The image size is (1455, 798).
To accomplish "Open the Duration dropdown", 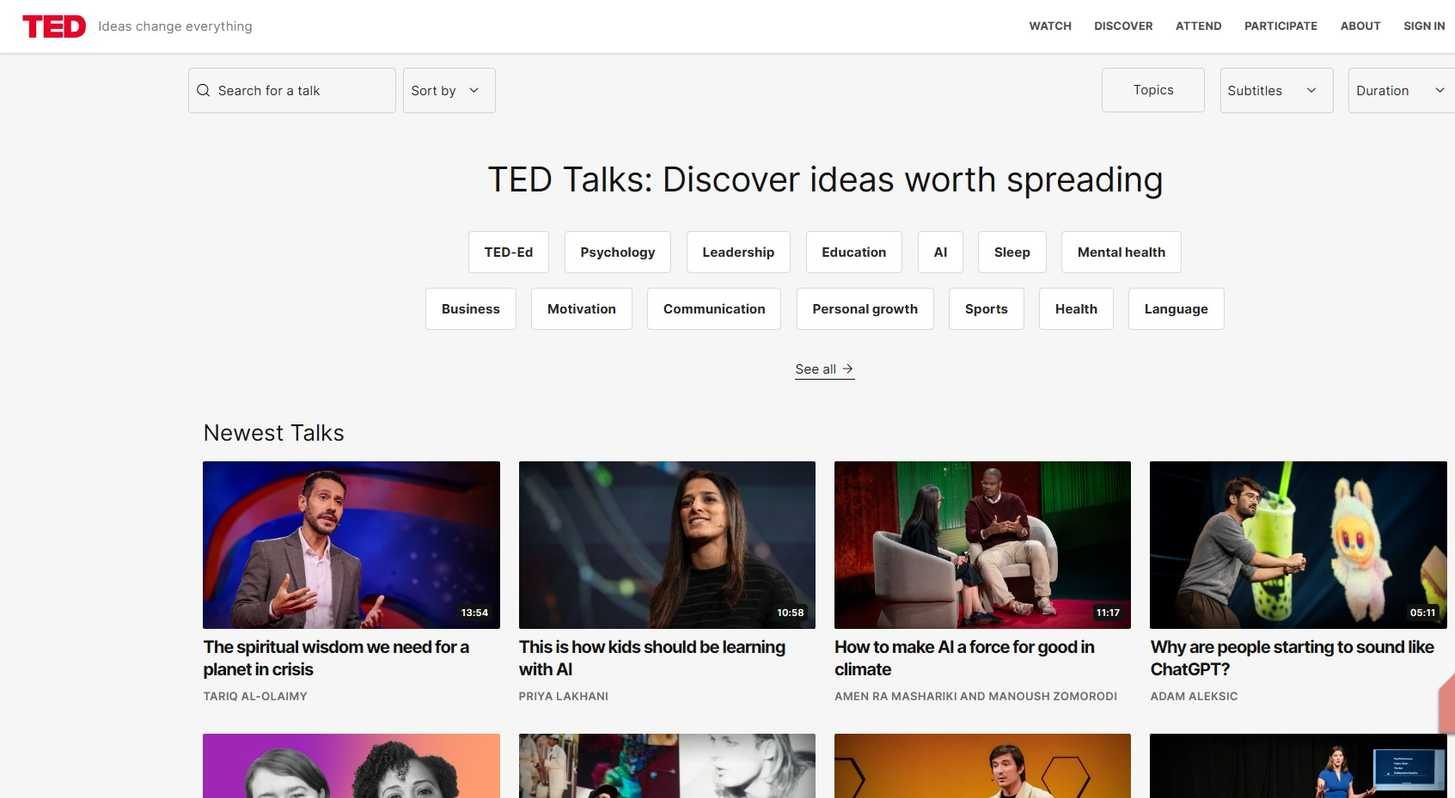I will coord(1399,90).
